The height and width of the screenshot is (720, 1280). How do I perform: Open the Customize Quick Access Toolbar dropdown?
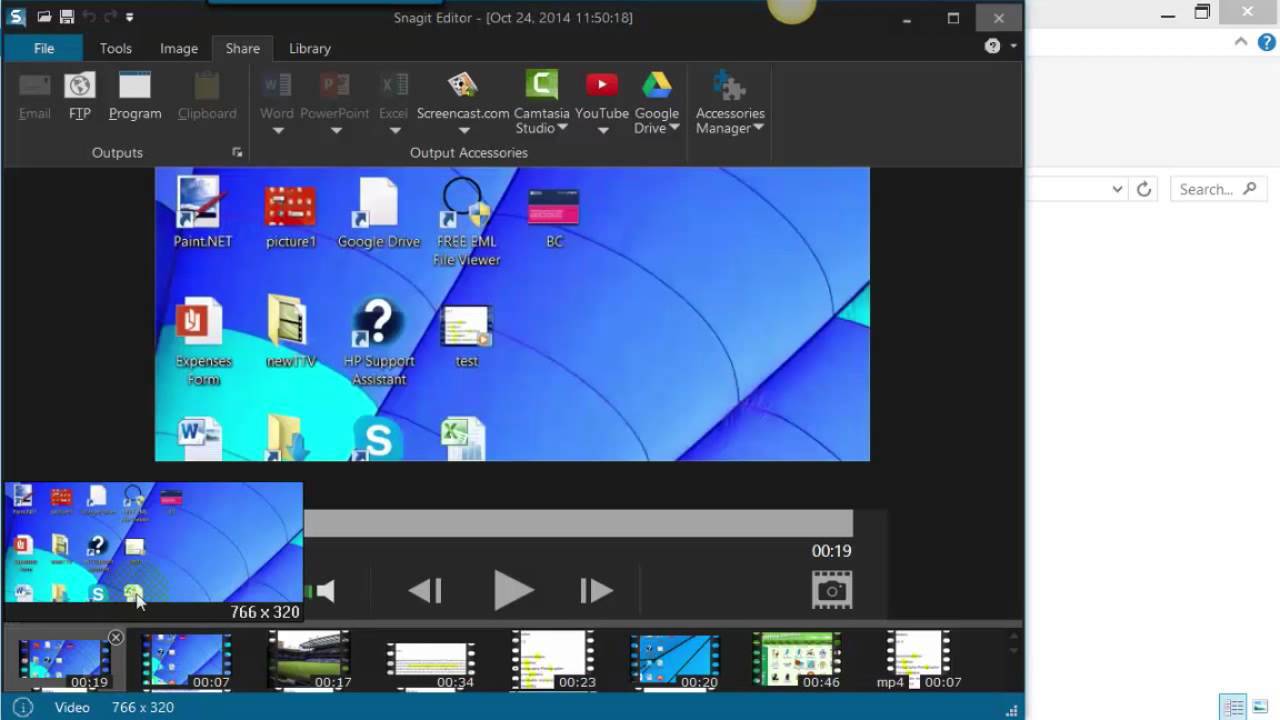[129, 17]
